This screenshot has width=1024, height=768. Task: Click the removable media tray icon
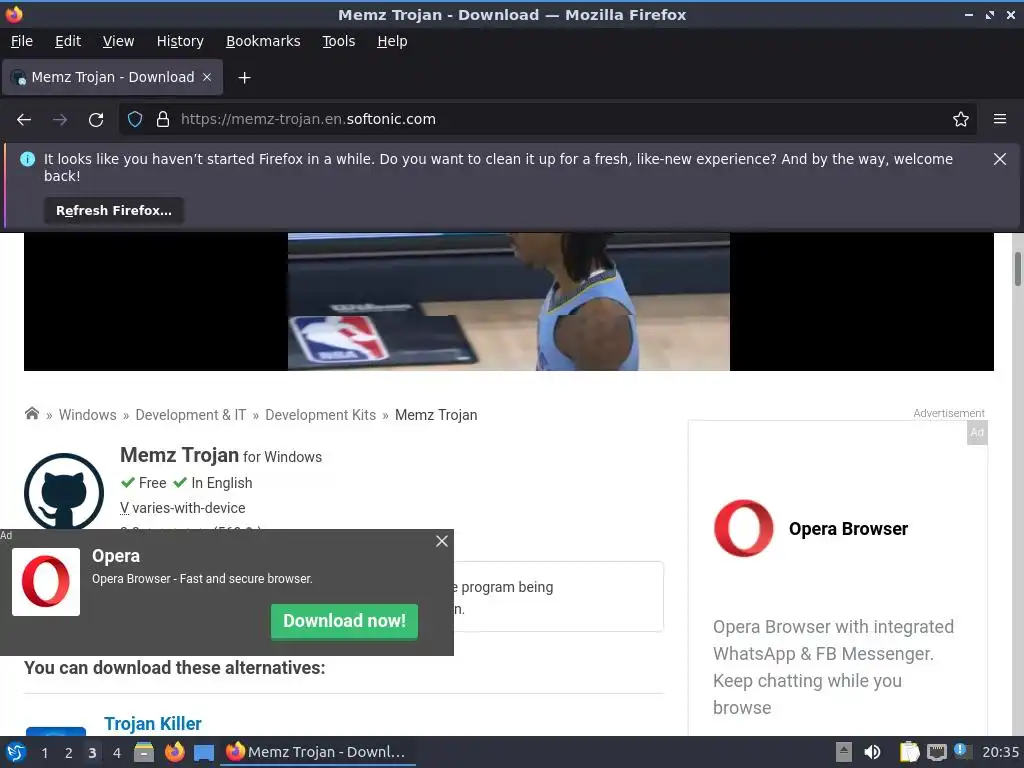click(x=844, y=752)
